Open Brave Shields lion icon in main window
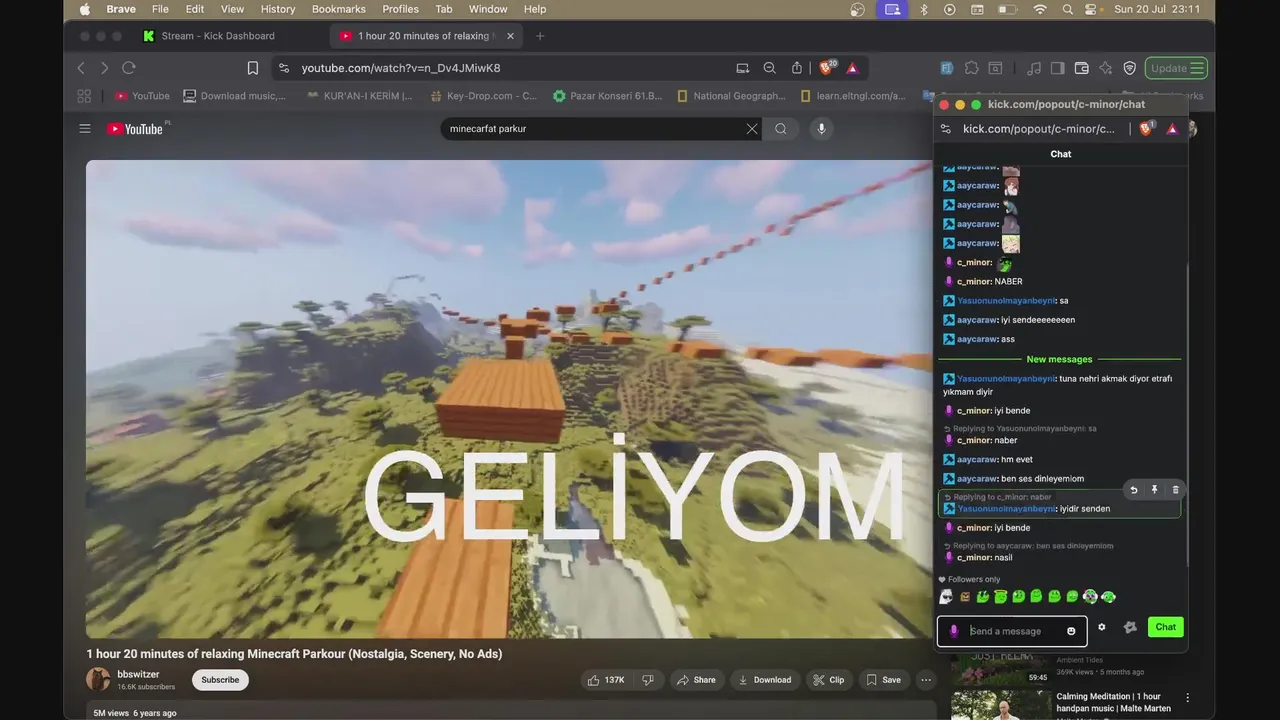Screen dimensions: 1280x720 (826, 68)
